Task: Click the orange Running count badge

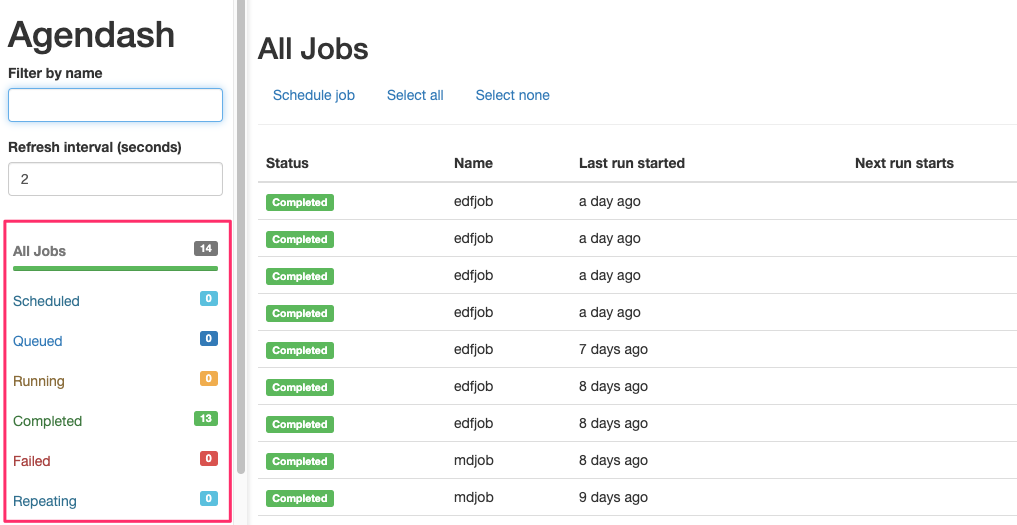Action: tap(208, 378)
